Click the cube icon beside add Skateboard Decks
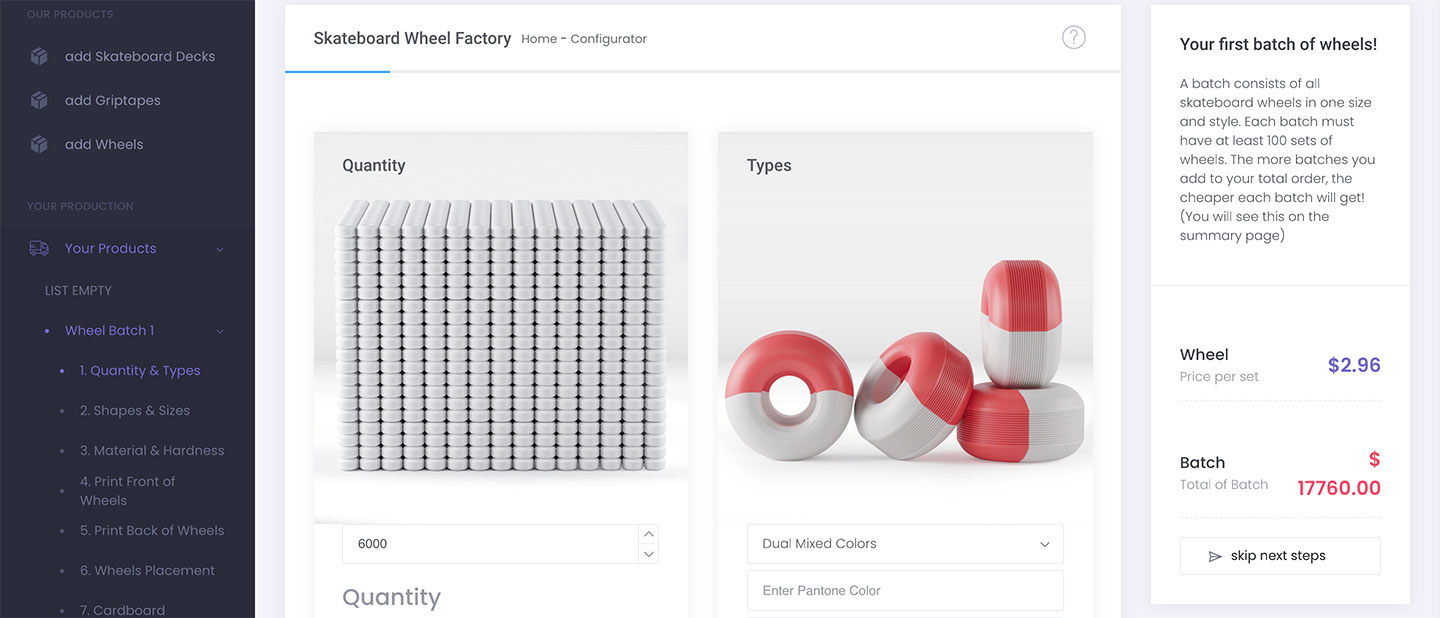The image size is (1440, 618). [39, 57]
